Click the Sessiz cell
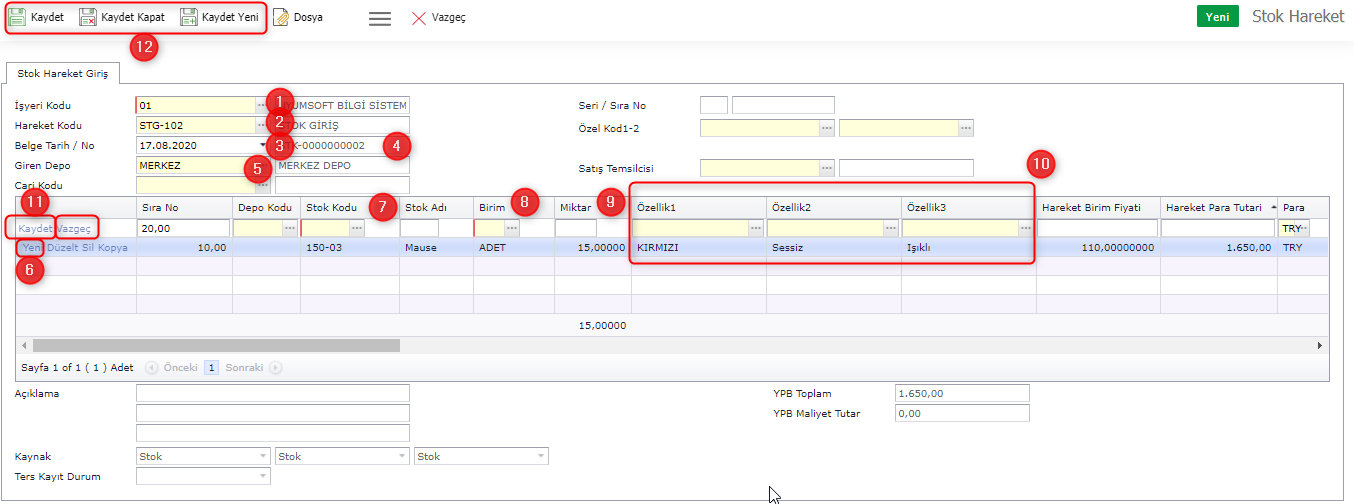 coord(834,247)
